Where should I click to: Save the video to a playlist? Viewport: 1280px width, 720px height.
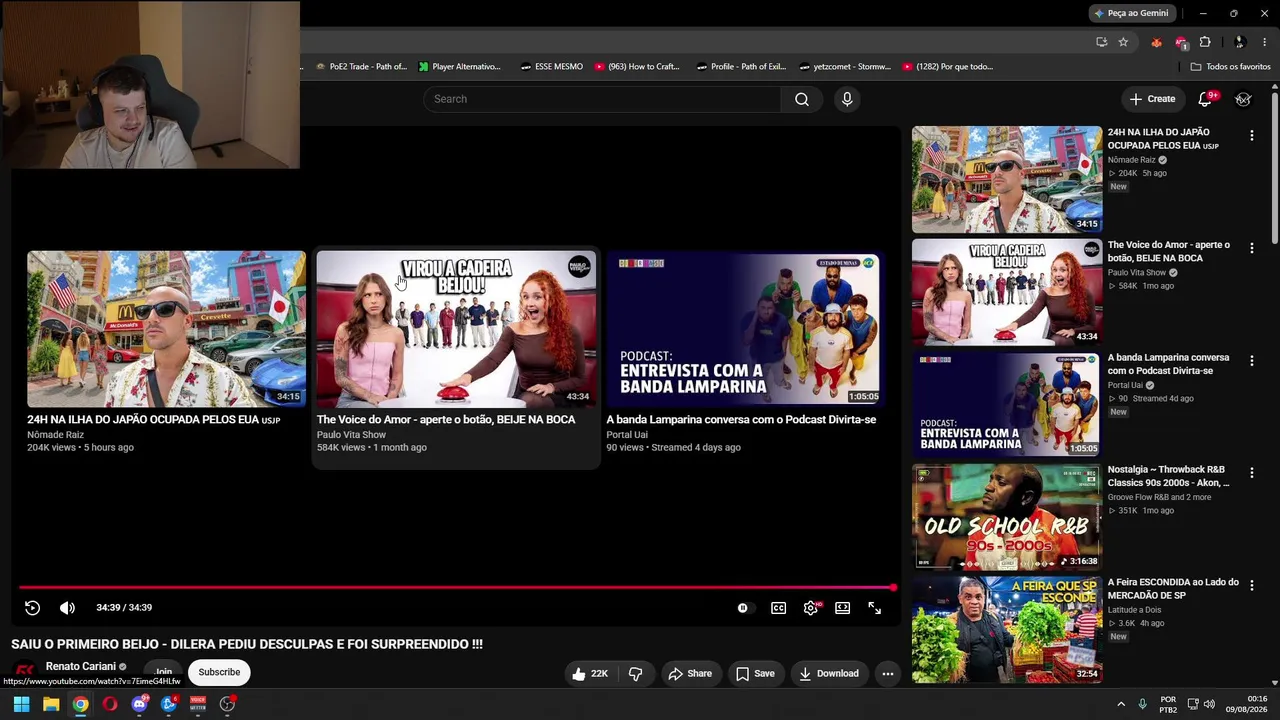755,674
